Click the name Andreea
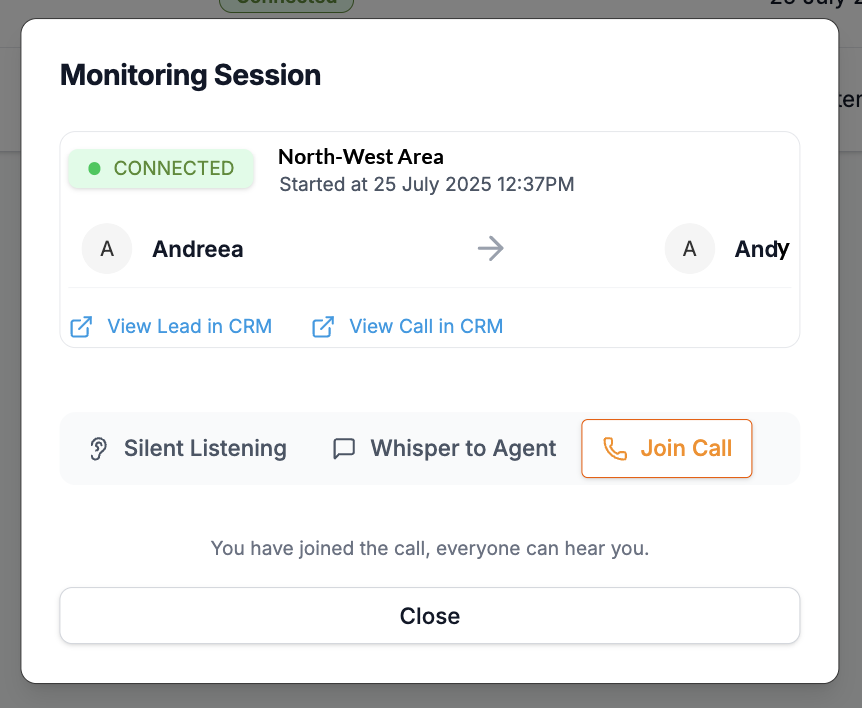Viewport: 862px width, 708px height. [198, 250]
